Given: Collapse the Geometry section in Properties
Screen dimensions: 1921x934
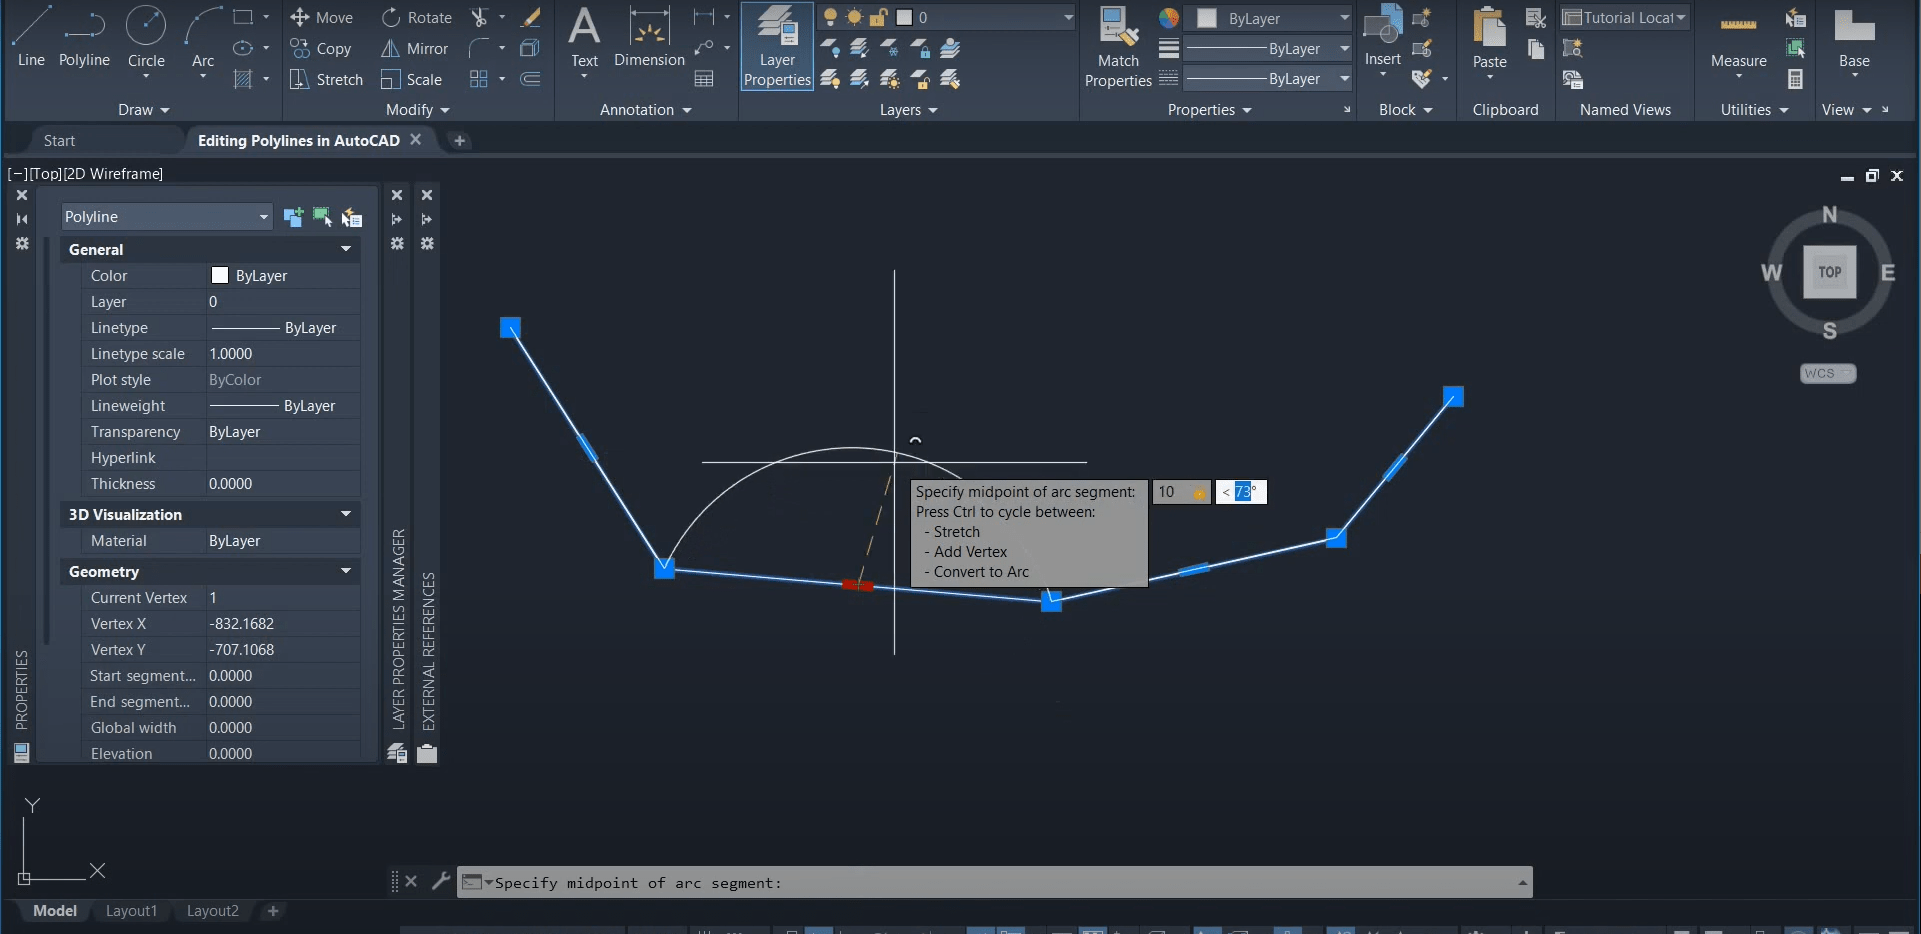Looking at the screenshot, I should coord(345,571).
